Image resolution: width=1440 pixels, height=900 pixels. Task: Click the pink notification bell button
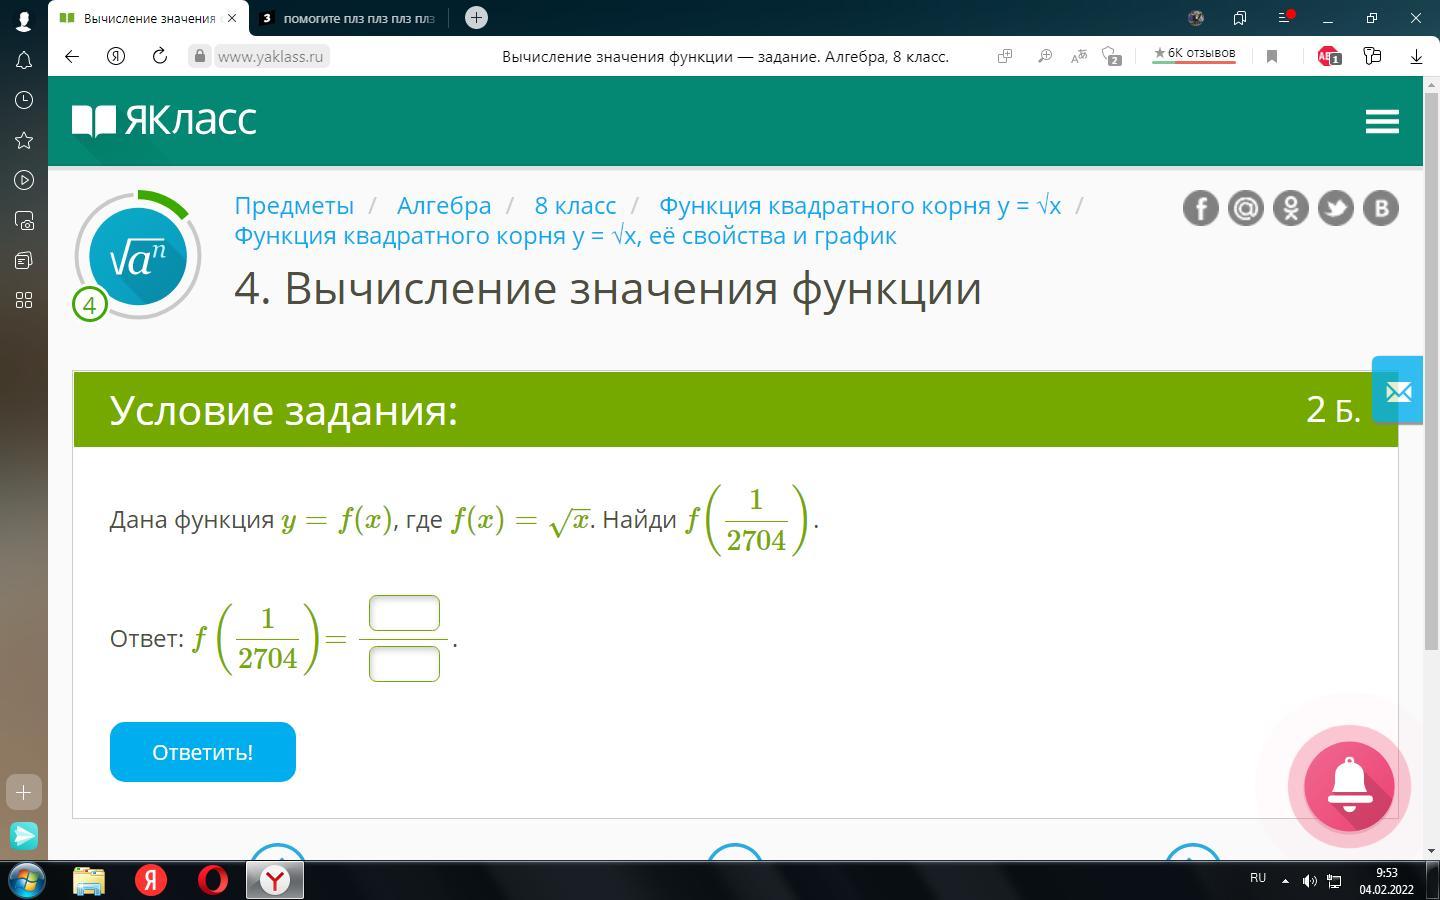[1348, 786]
